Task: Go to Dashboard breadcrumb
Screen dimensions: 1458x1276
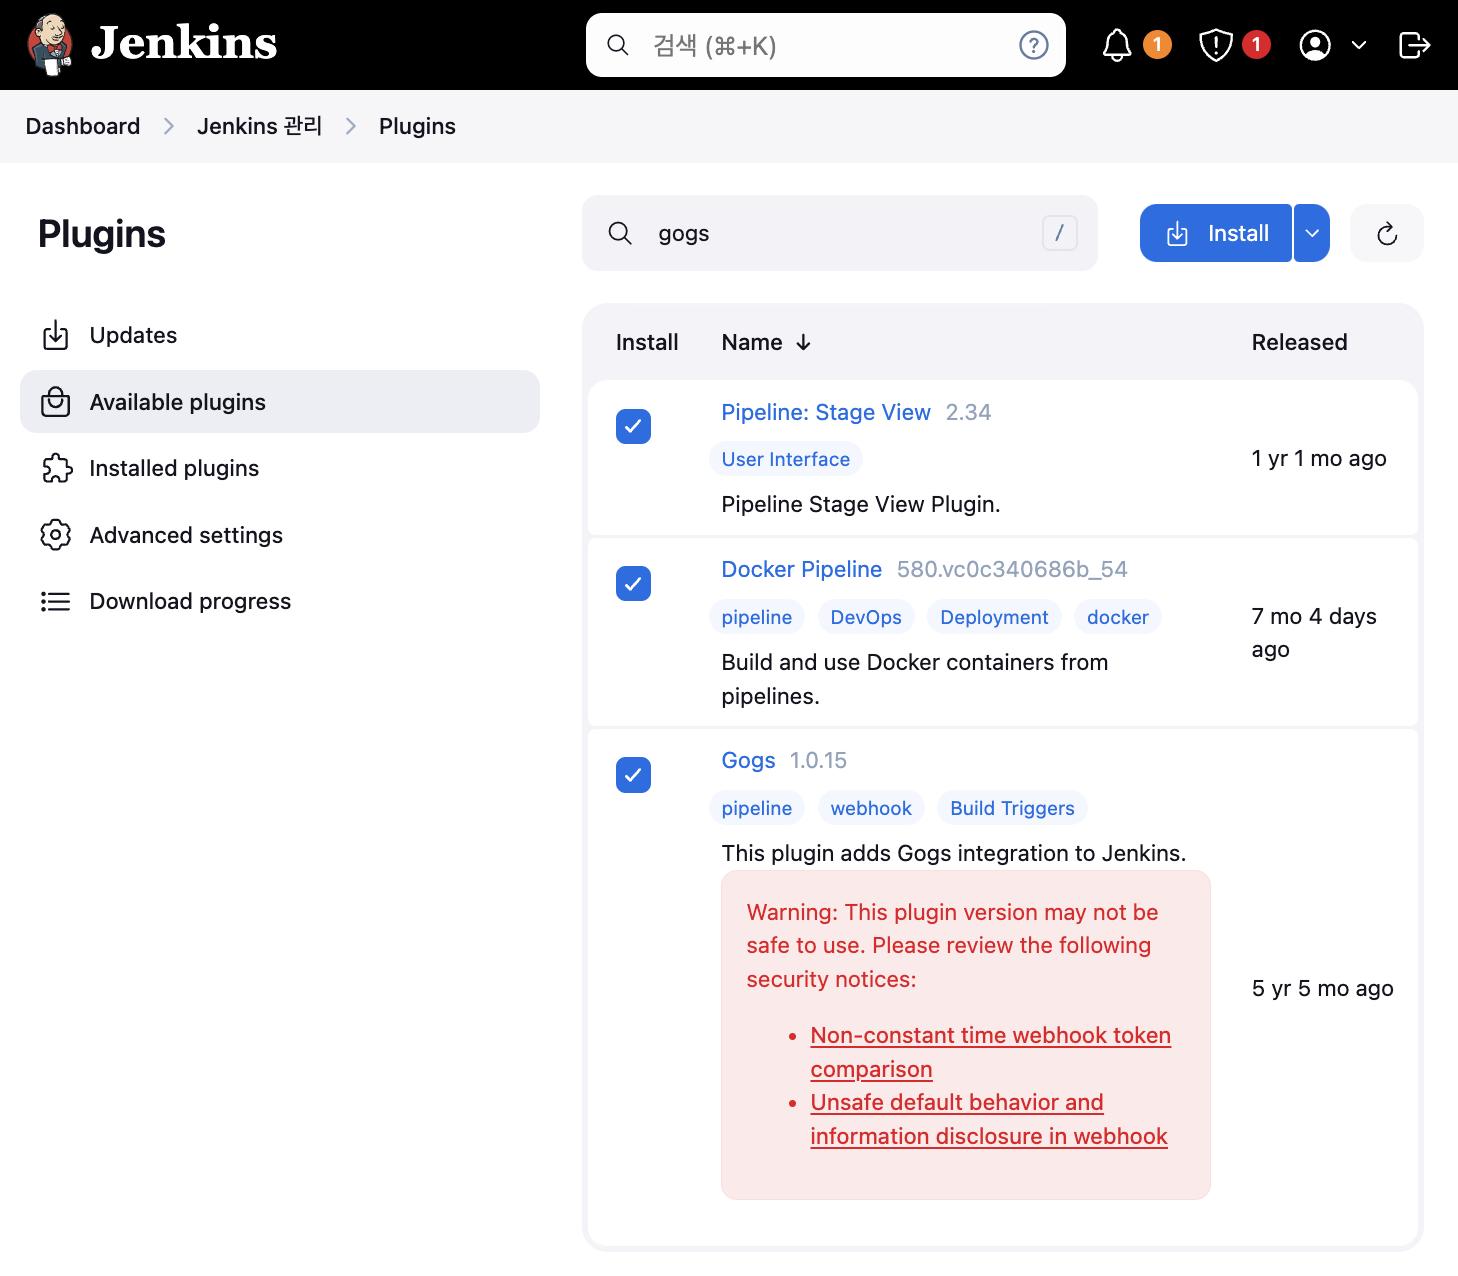Action: pos(83,126)
